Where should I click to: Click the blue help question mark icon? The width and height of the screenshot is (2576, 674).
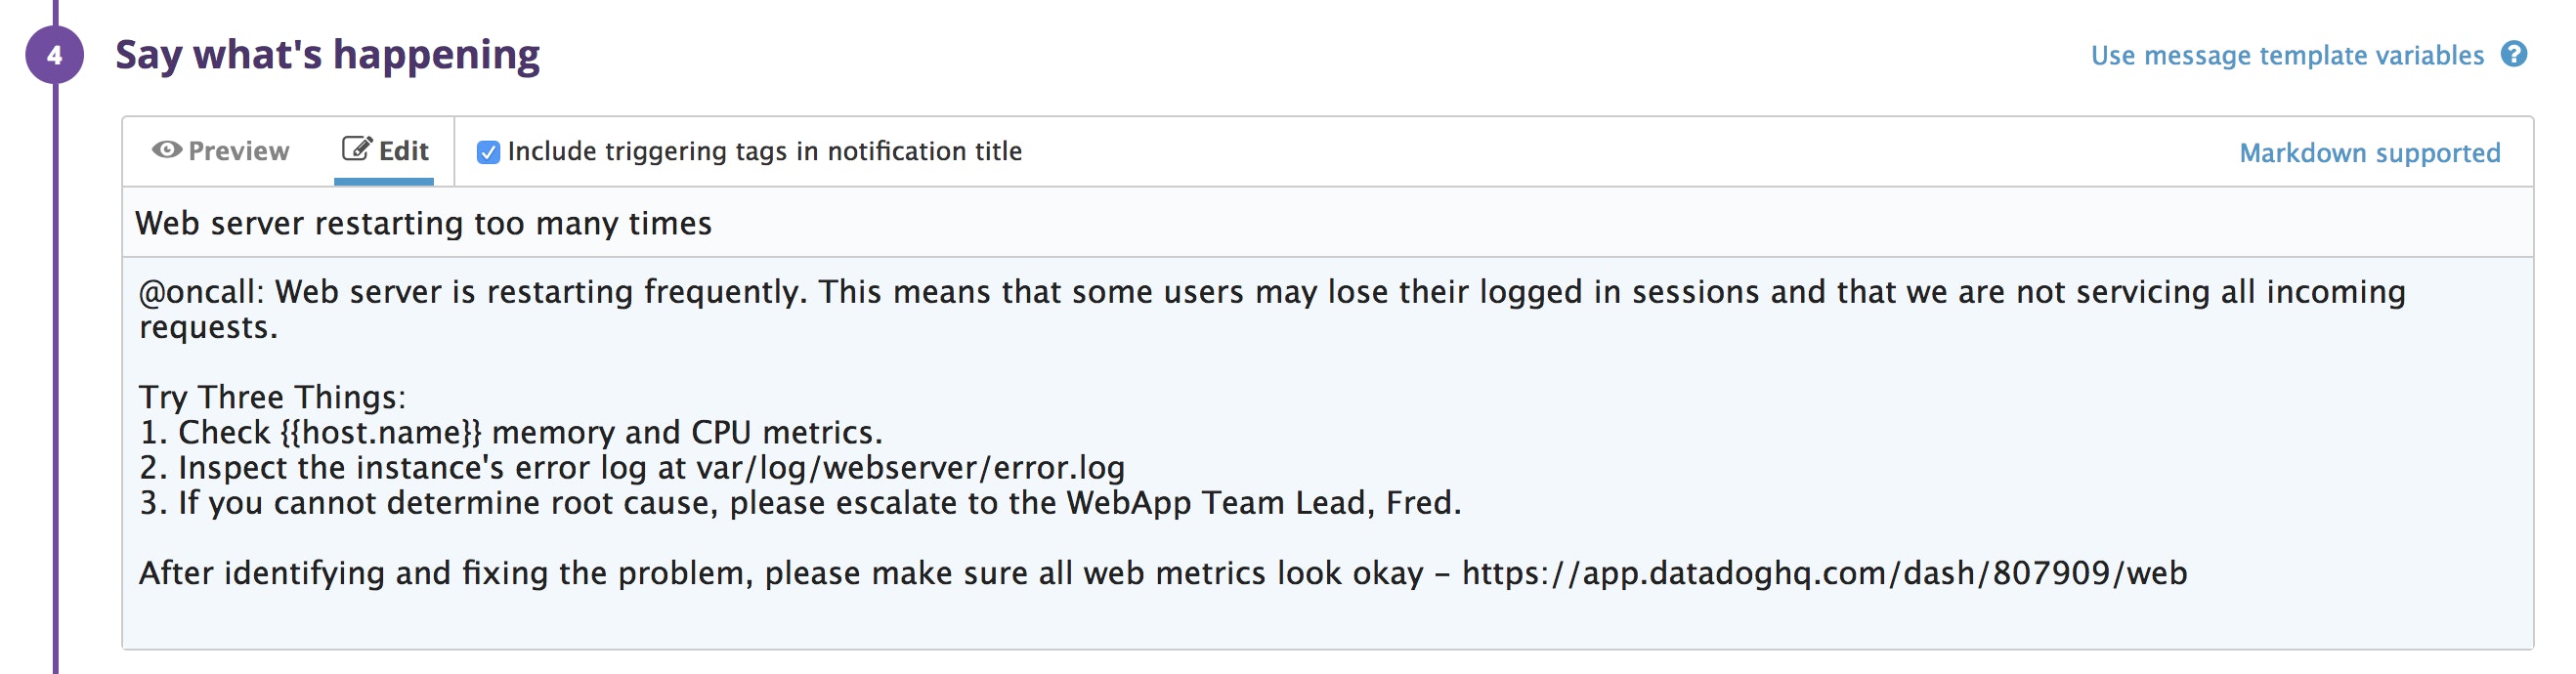pos(2514,54)
